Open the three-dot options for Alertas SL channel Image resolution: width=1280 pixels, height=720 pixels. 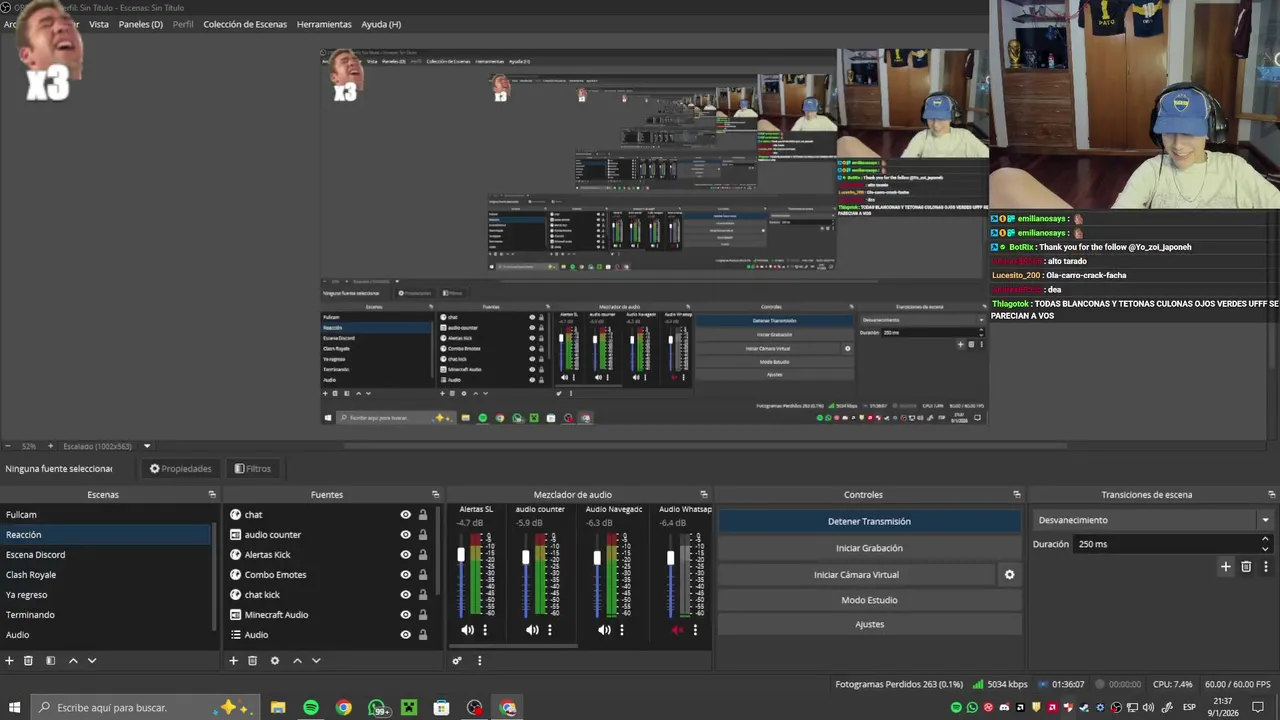point(485,630)
